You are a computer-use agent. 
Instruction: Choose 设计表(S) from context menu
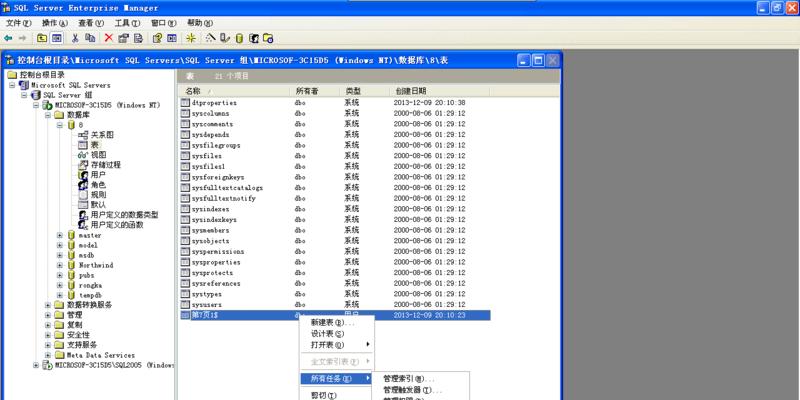tap(337, 334)
